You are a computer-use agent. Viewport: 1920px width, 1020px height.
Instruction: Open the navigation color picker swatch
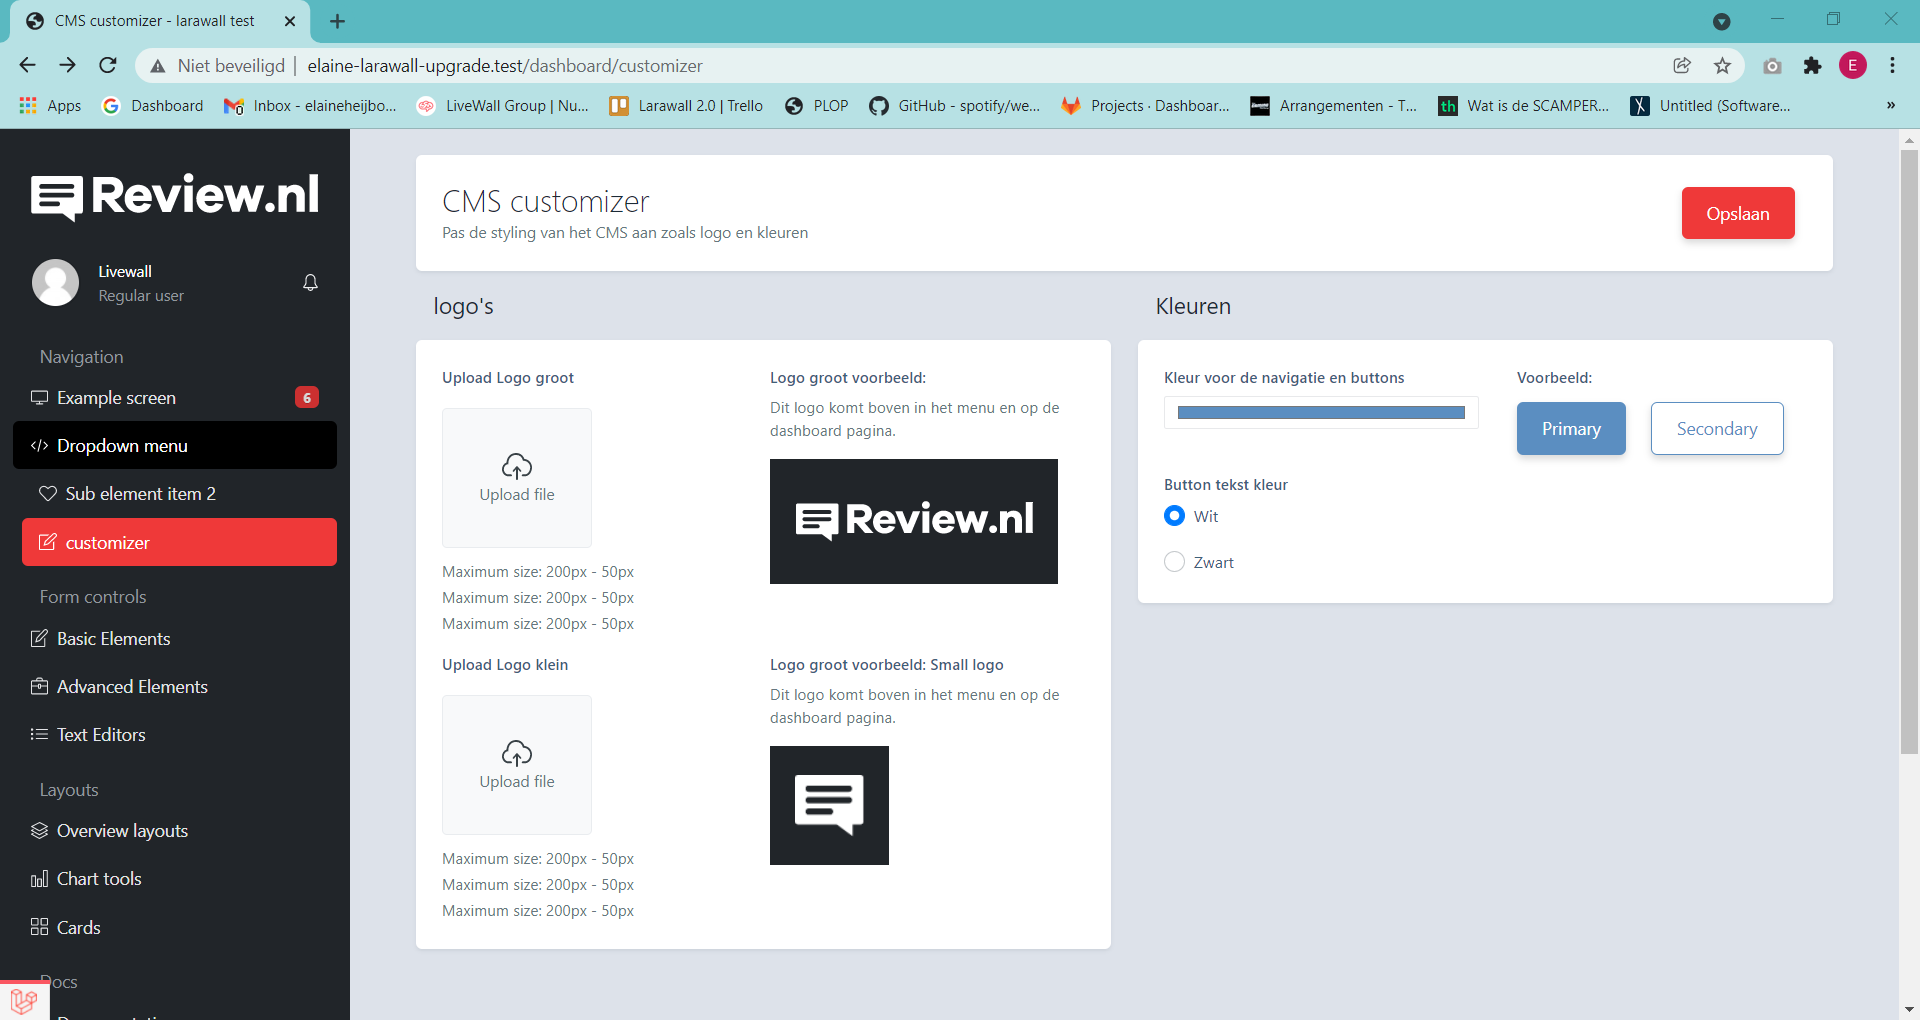click(x=1321, y=412)
